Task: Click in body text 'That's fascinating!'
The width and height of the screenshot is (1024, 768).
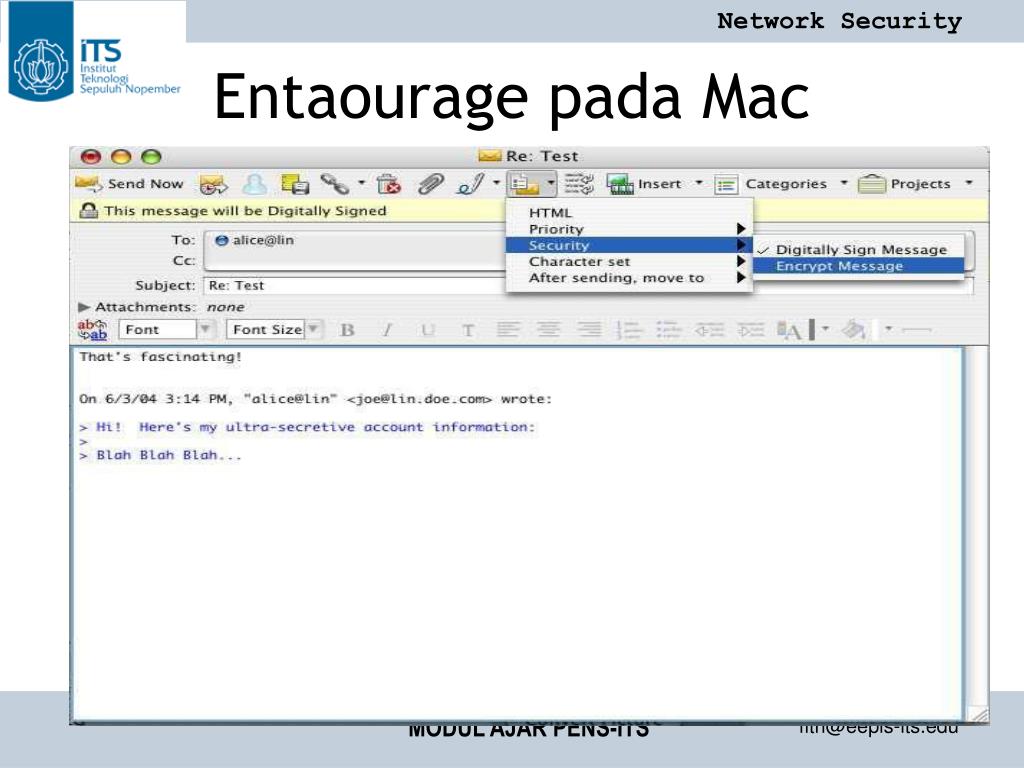Action: (x=161, y=357)
